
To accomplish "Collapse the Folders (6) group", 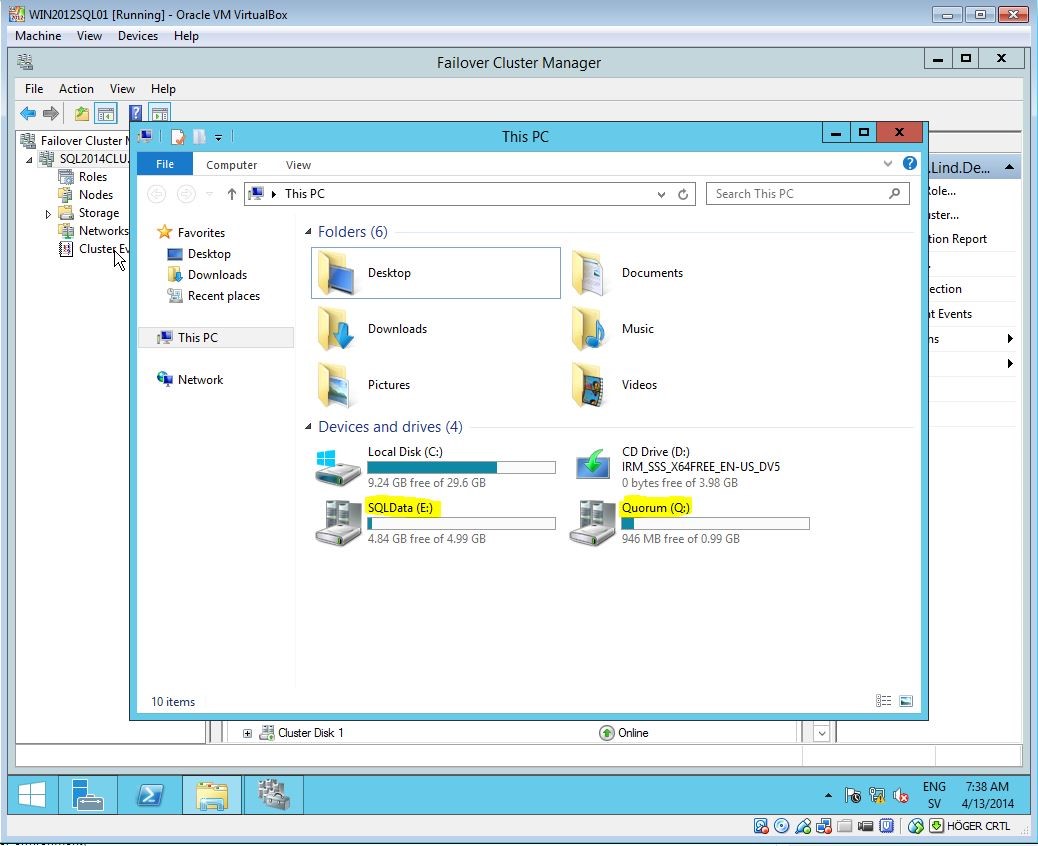I will pos(309,232).
